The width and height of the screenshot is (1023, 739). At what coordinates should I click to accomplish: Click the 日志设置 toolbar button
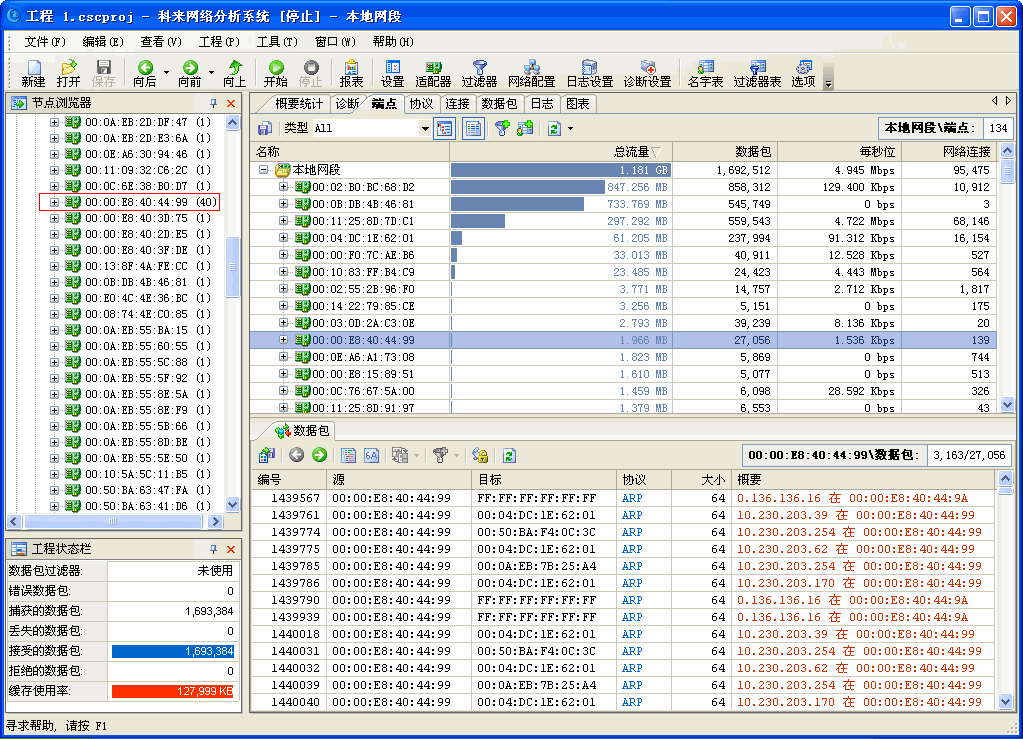pyautogui.click(x=589, y=73)
